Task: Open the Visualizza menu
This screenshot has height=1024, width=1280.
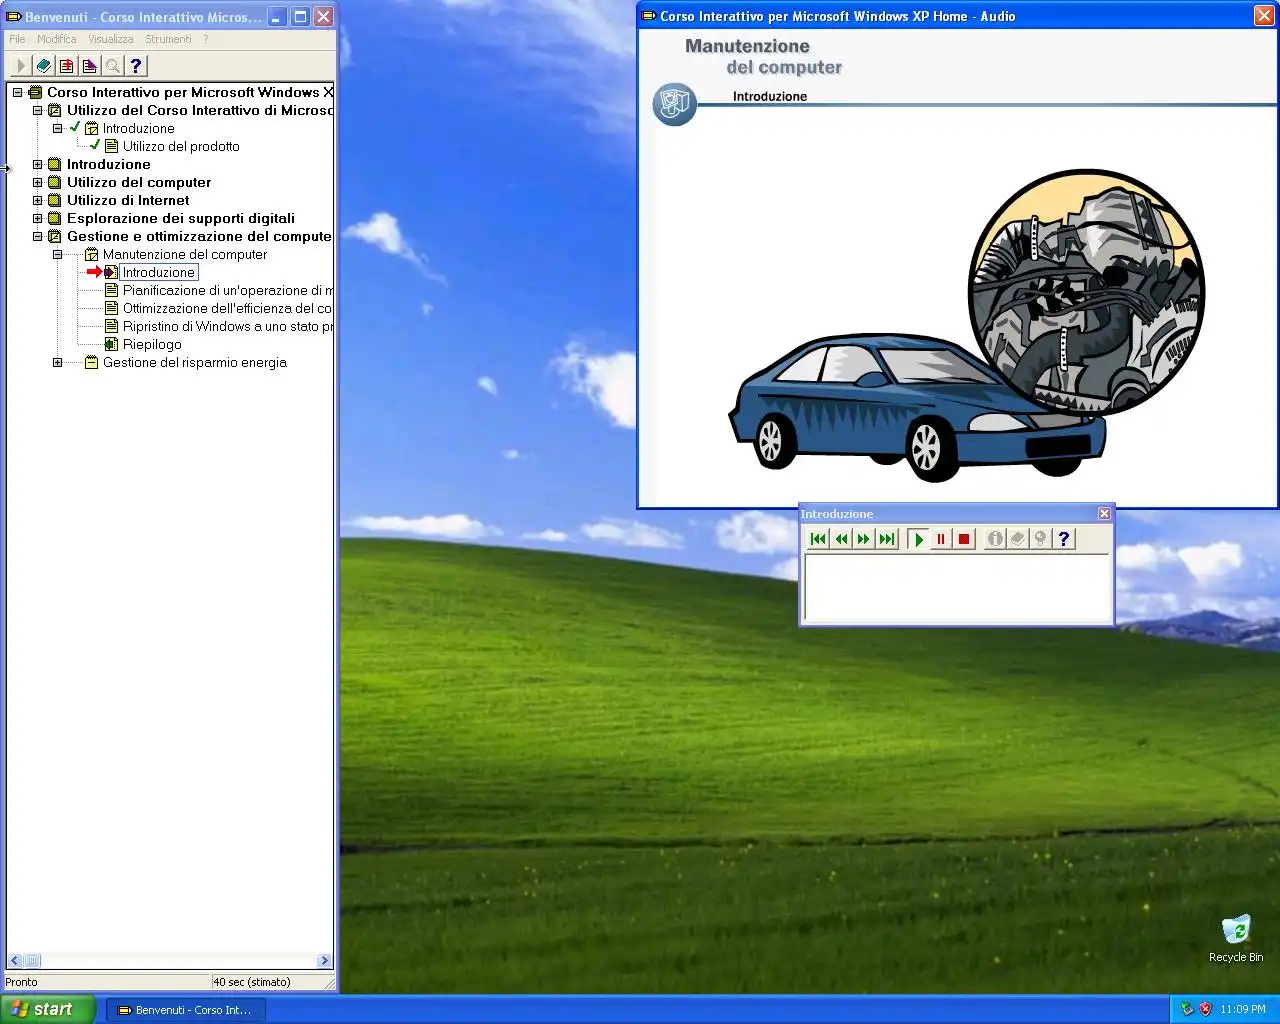Action: point(111,39)
